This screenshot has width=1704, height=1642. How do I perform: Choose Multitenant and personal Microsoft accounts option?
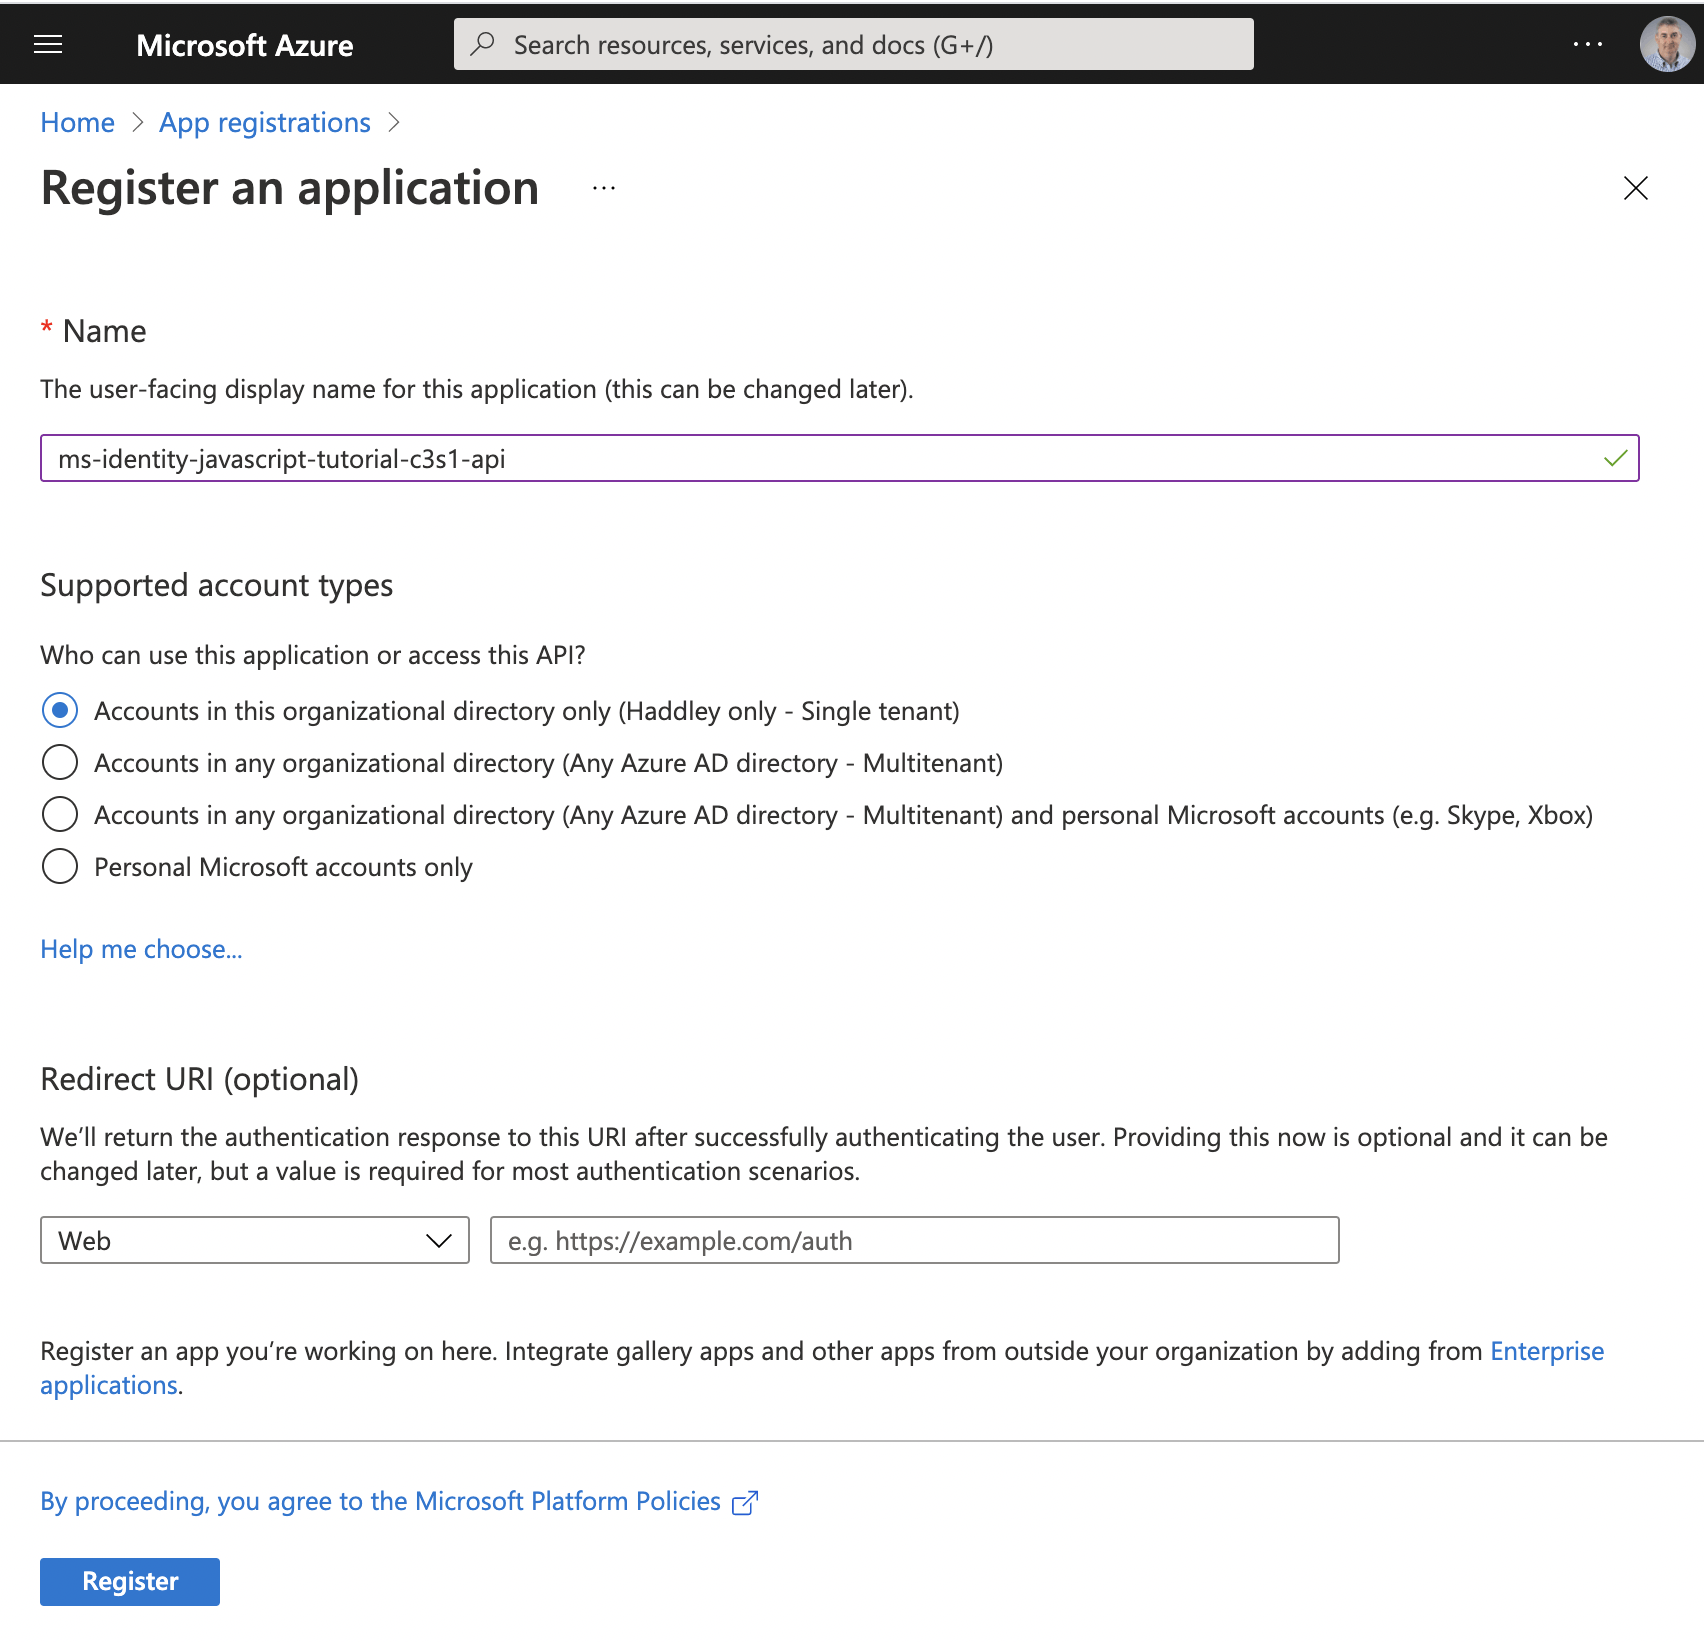[x=60, y=815]
